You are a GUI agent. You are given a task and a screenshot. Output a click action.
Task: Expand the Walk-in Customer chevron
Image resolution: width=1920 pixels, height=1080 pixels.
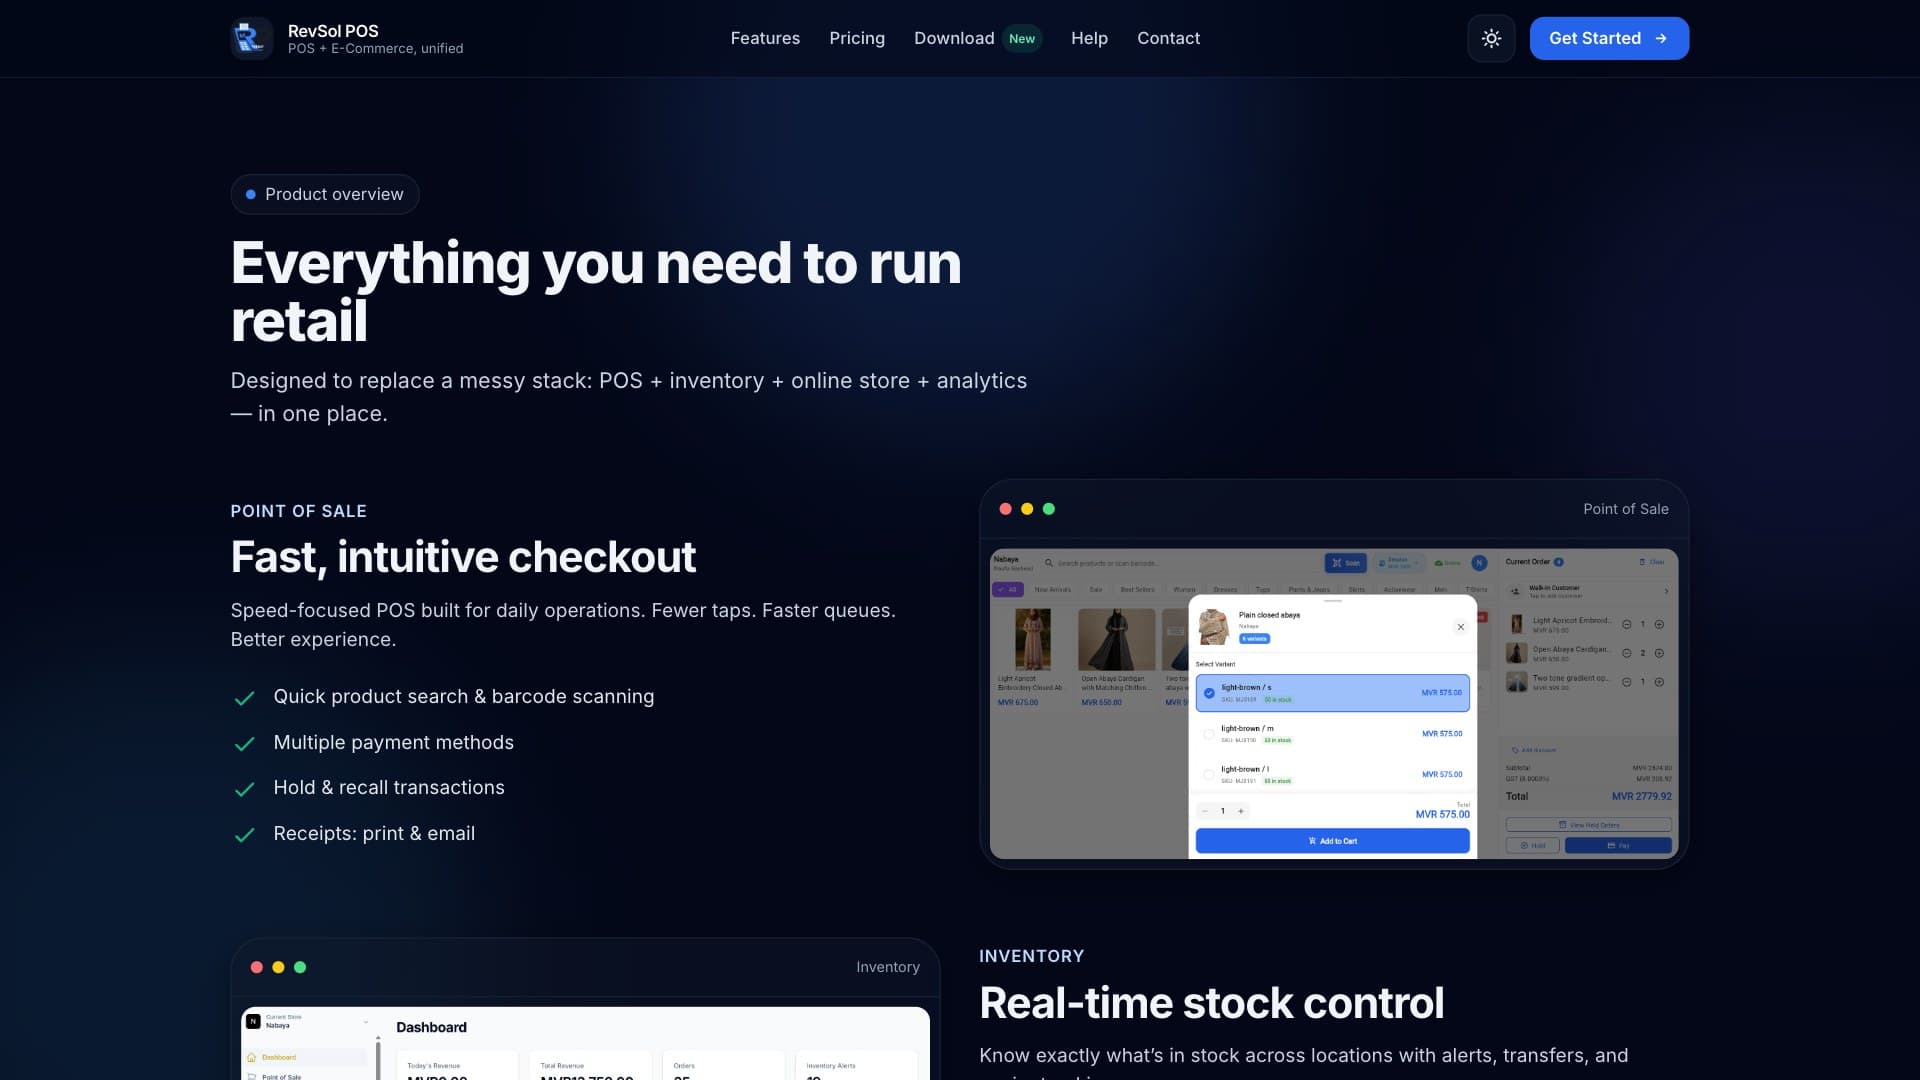[1666, 592]
